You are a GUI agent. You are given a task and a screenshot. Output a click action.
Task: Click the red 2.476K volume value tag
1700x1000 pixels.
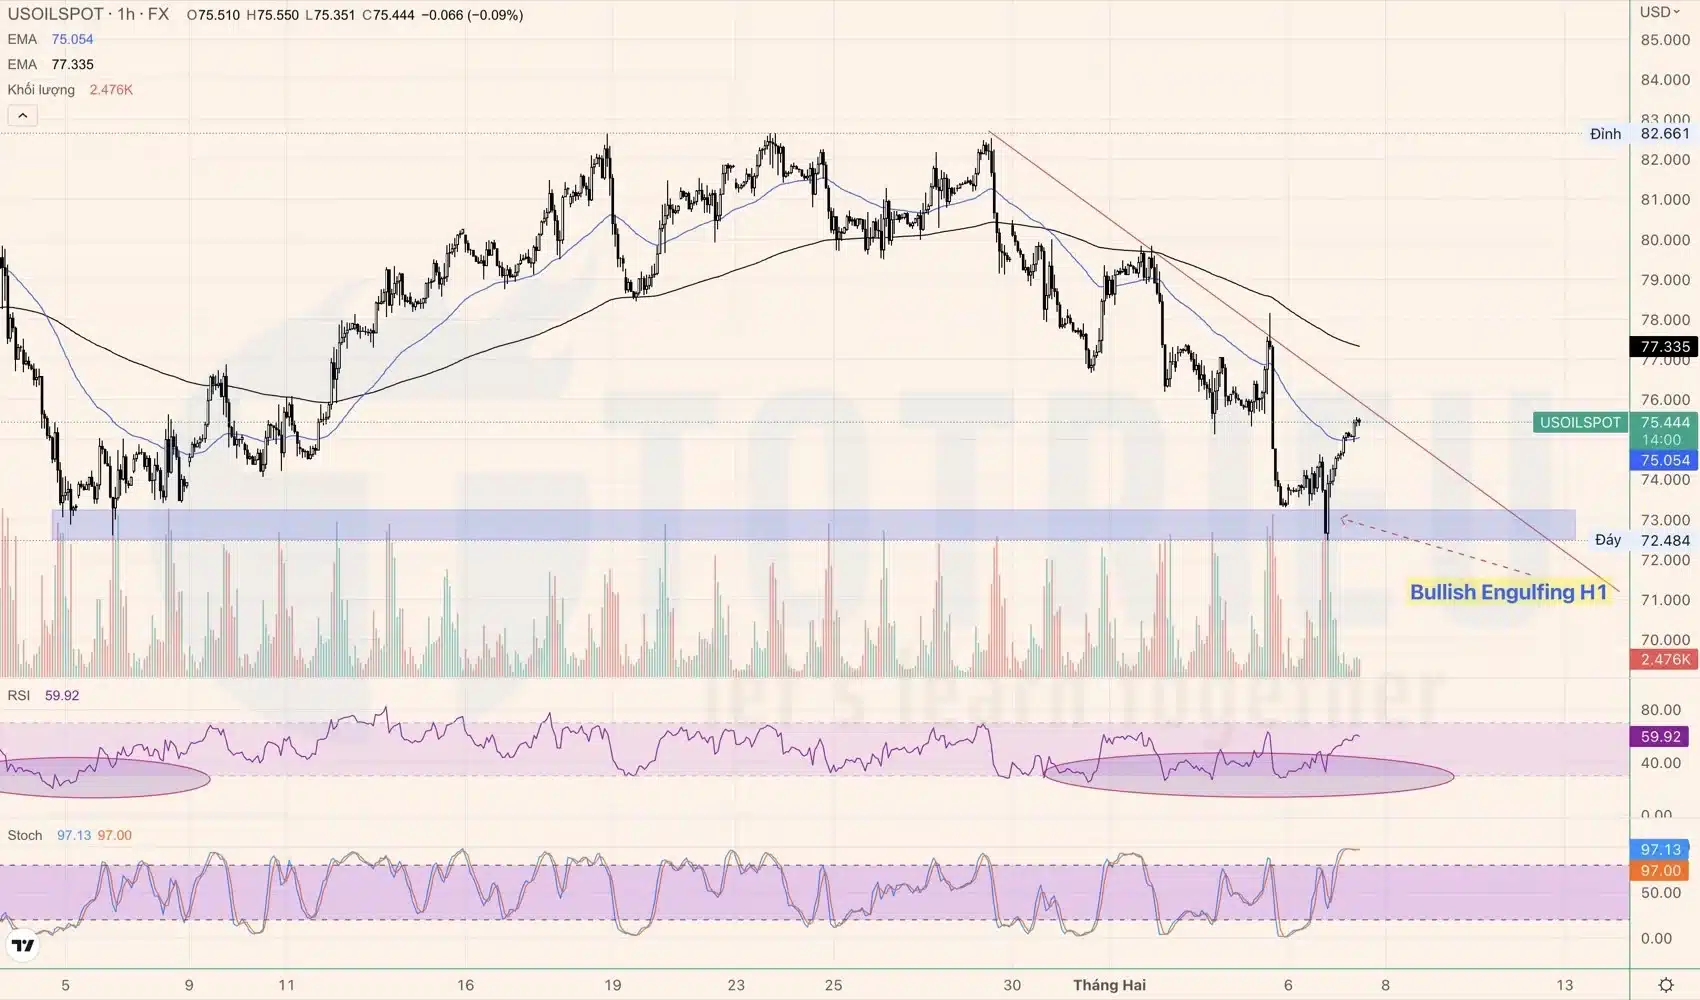click(1663, 659)
